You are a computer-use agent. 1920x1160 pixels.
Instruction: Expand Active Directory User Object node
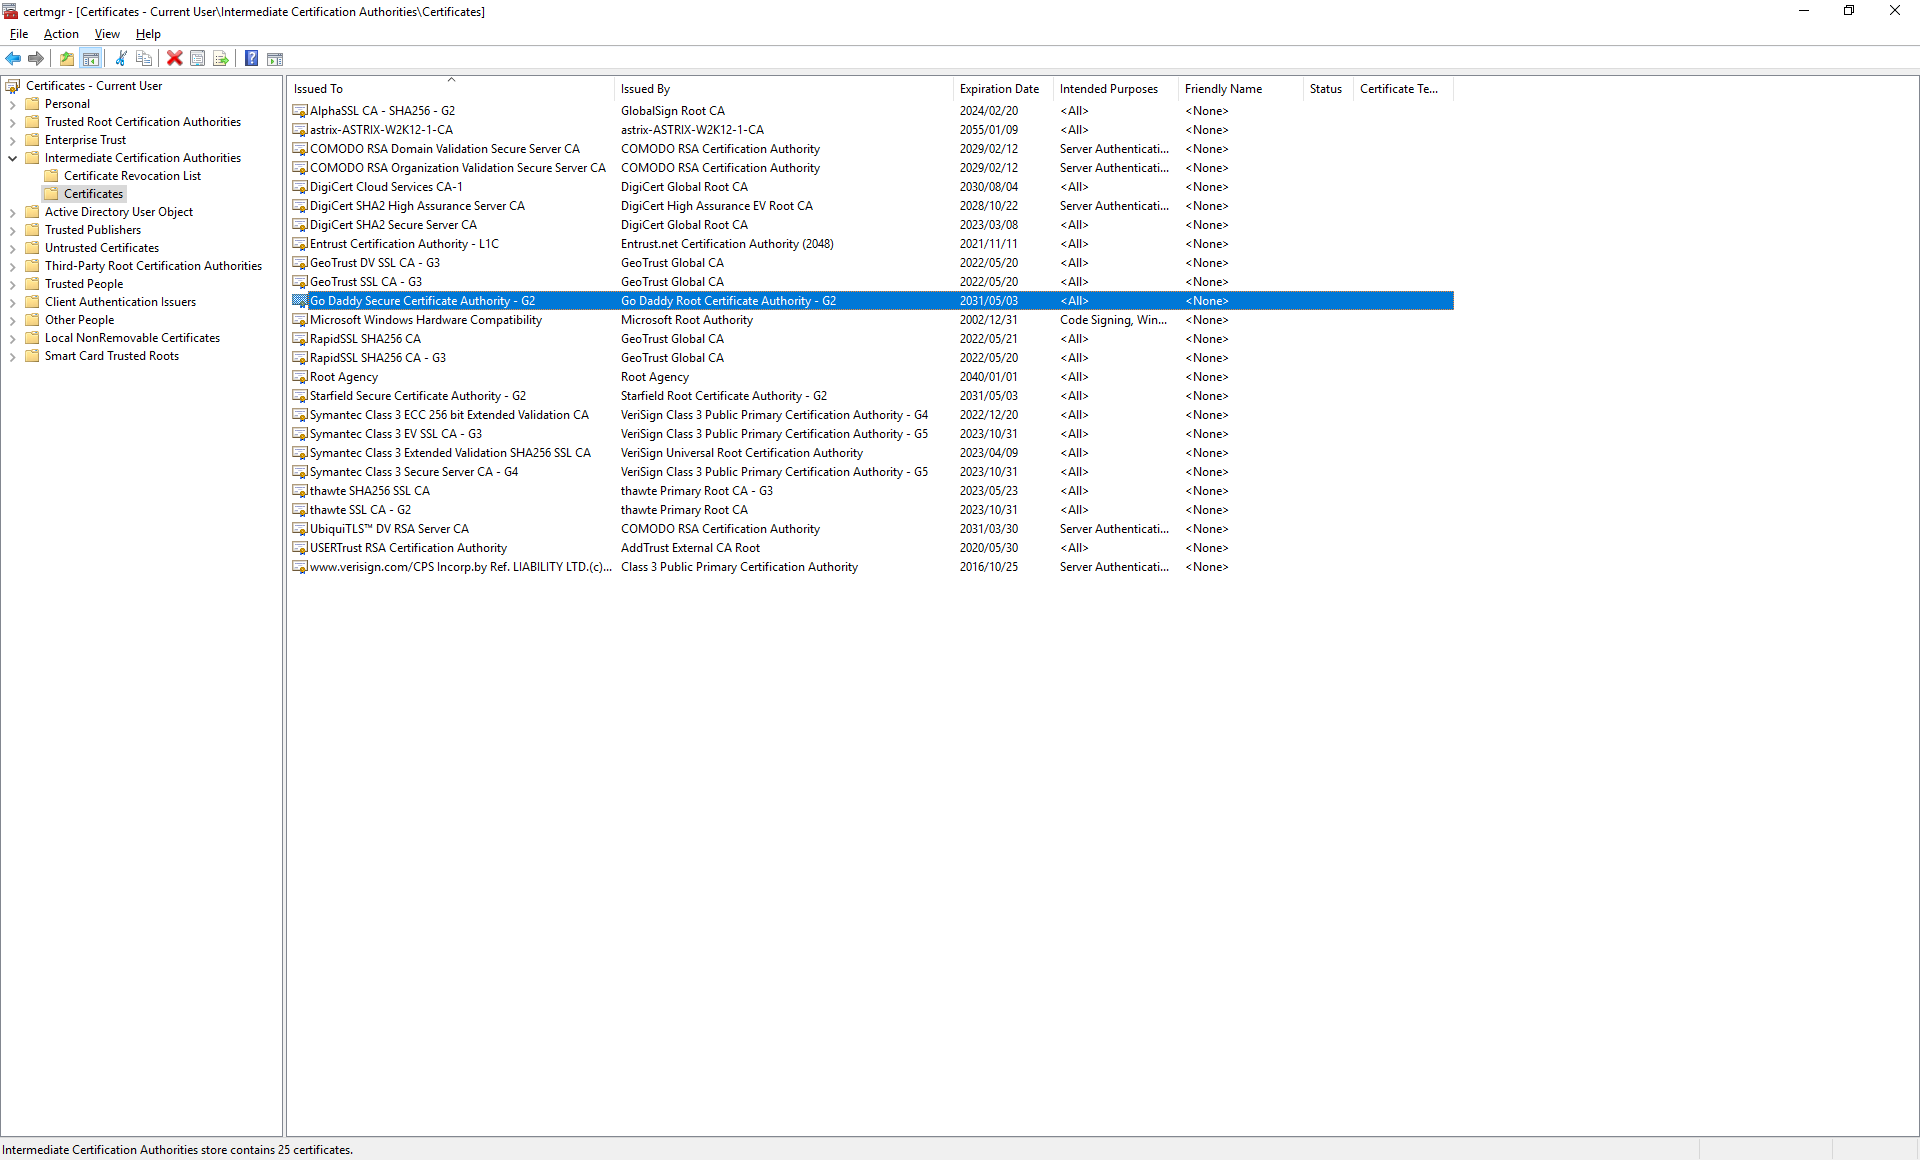point(12,212)
